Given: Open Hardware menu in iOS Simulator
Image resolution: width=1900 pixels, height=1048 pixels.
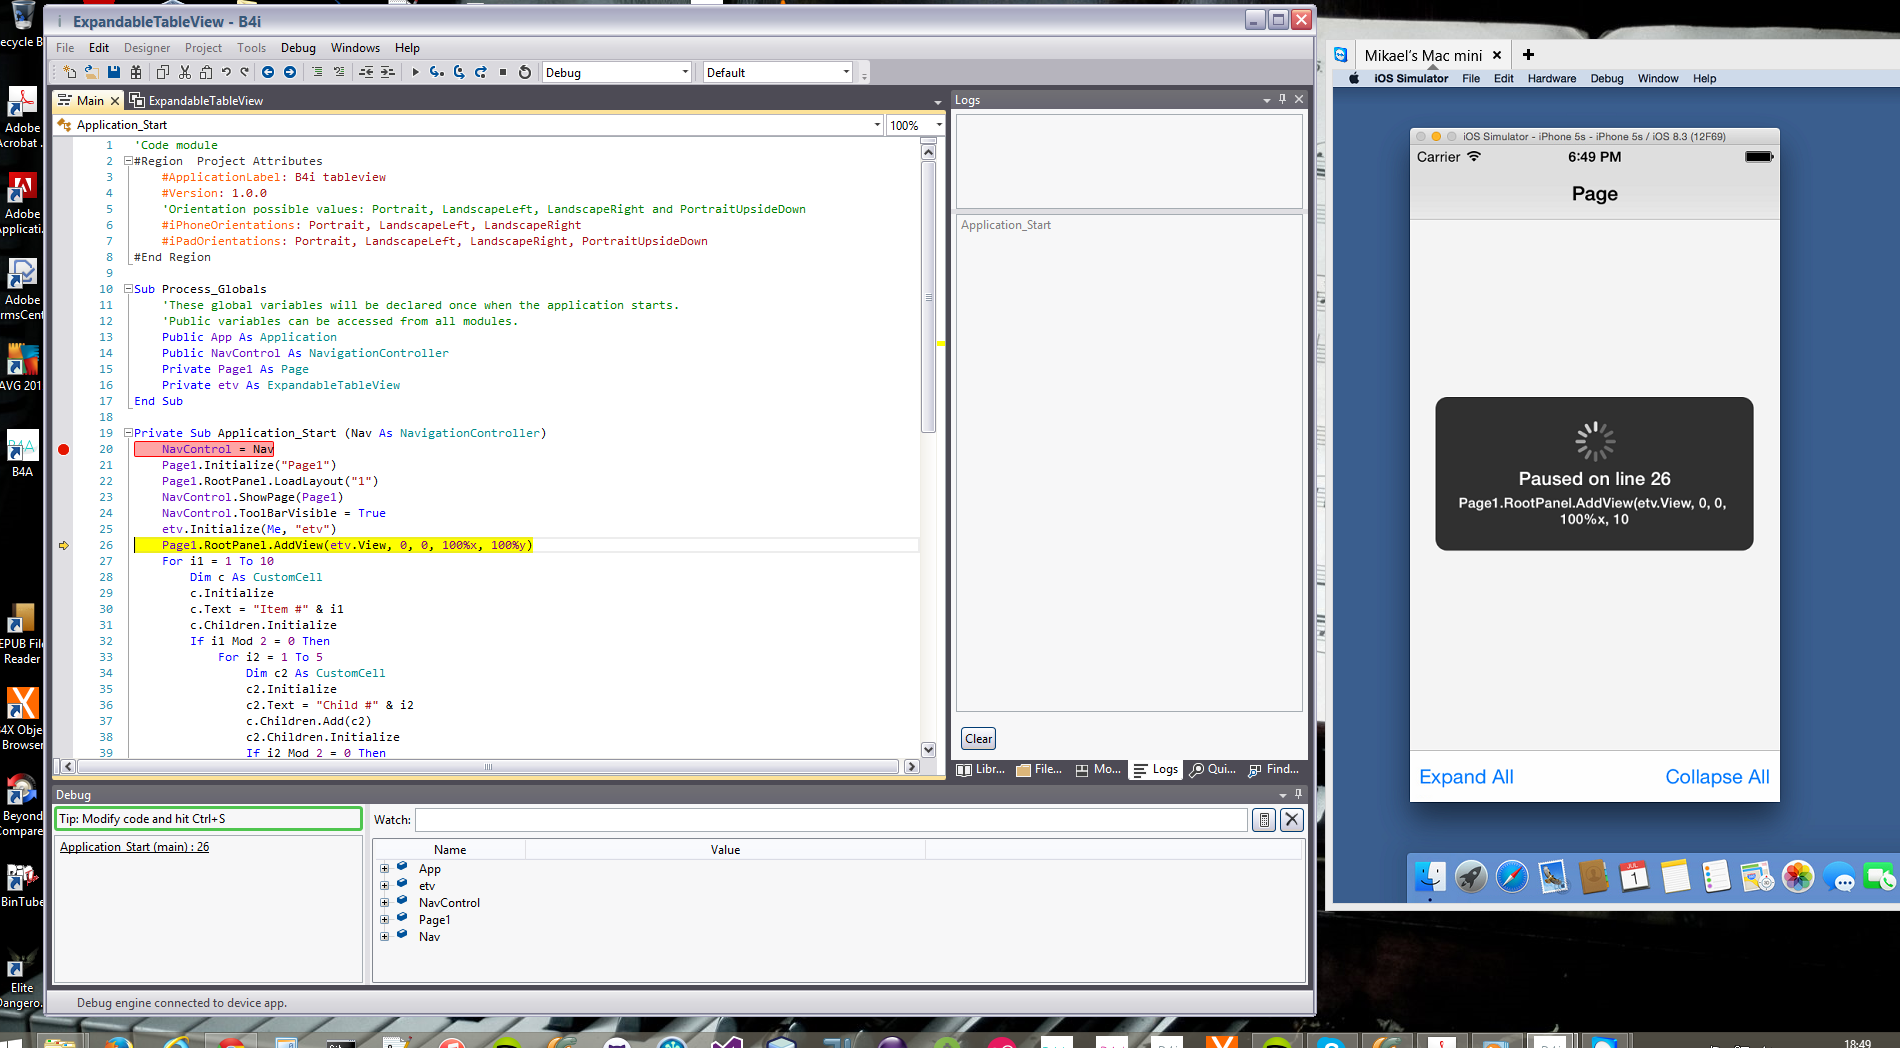Looking at the screenshot, I should click(x=1551, y=79).
